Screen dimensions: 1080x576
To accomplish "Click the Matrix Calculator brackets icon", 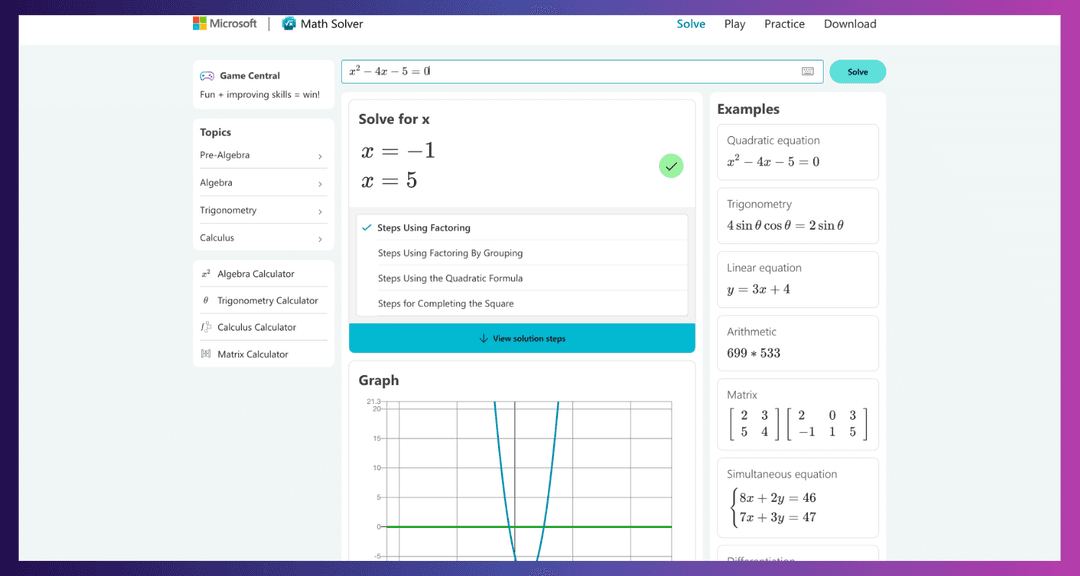I will click(208, 353).
